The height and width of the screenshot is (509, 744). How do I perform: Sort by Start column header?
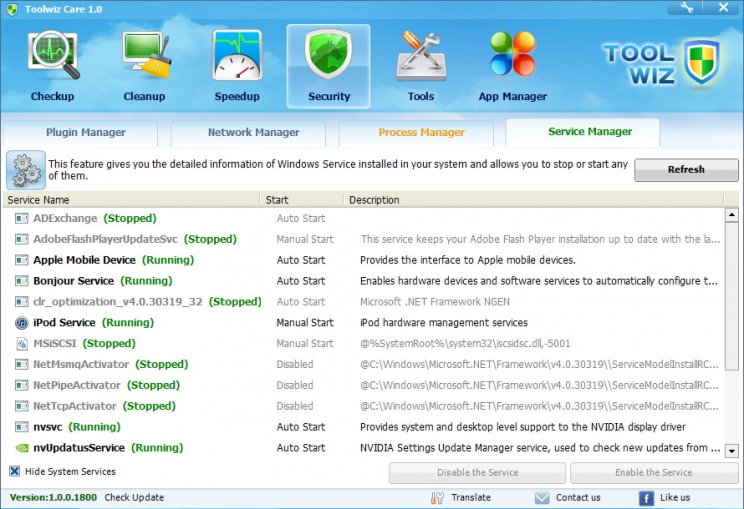pyautogui.click(x=302, y=200)
